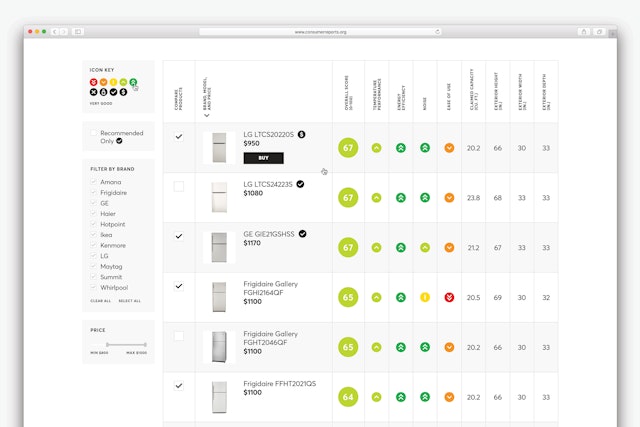This screenshot has height=427, width=640.
Task: Click the price slider maximum handle
Action: click(x=145, y=345)
